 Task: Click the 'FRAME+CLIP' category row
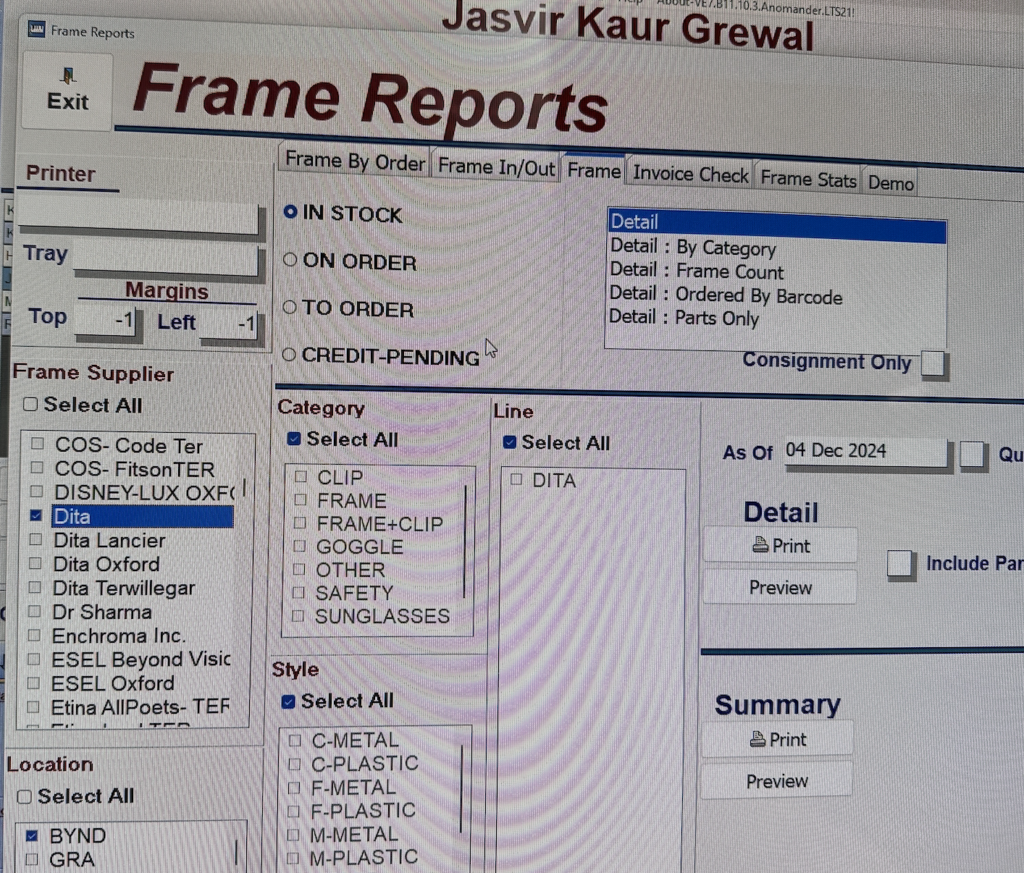tap(379, 524)
